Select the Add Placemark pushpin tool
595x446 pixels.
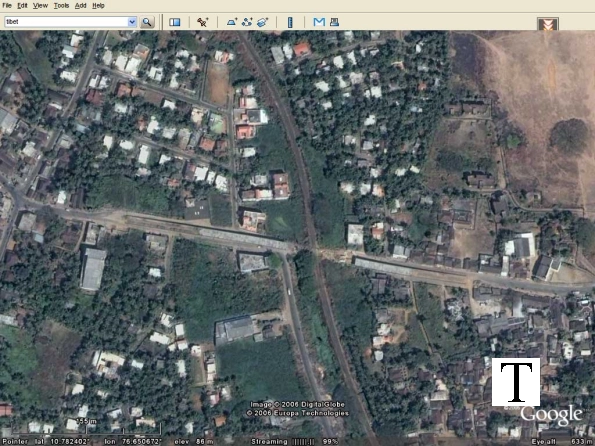pos(202,22)
